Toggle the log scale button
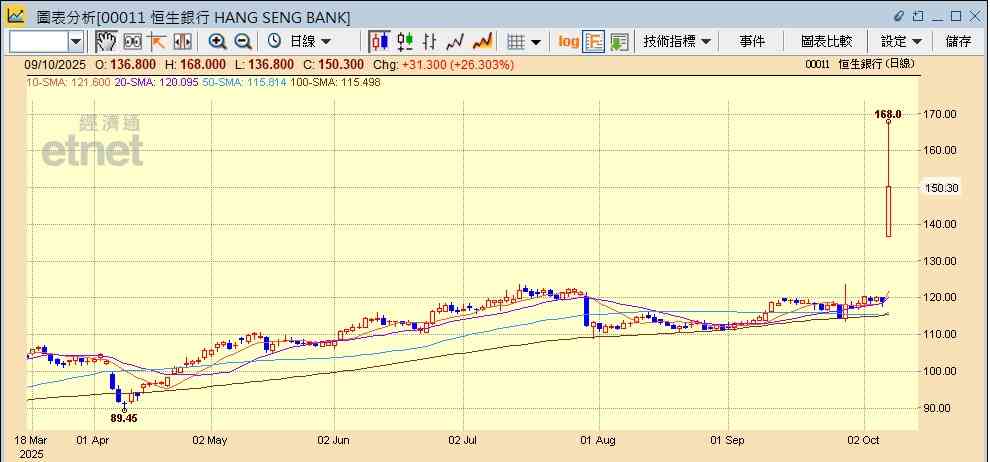Screen dimensions: 990x462 tap(568, 41)
